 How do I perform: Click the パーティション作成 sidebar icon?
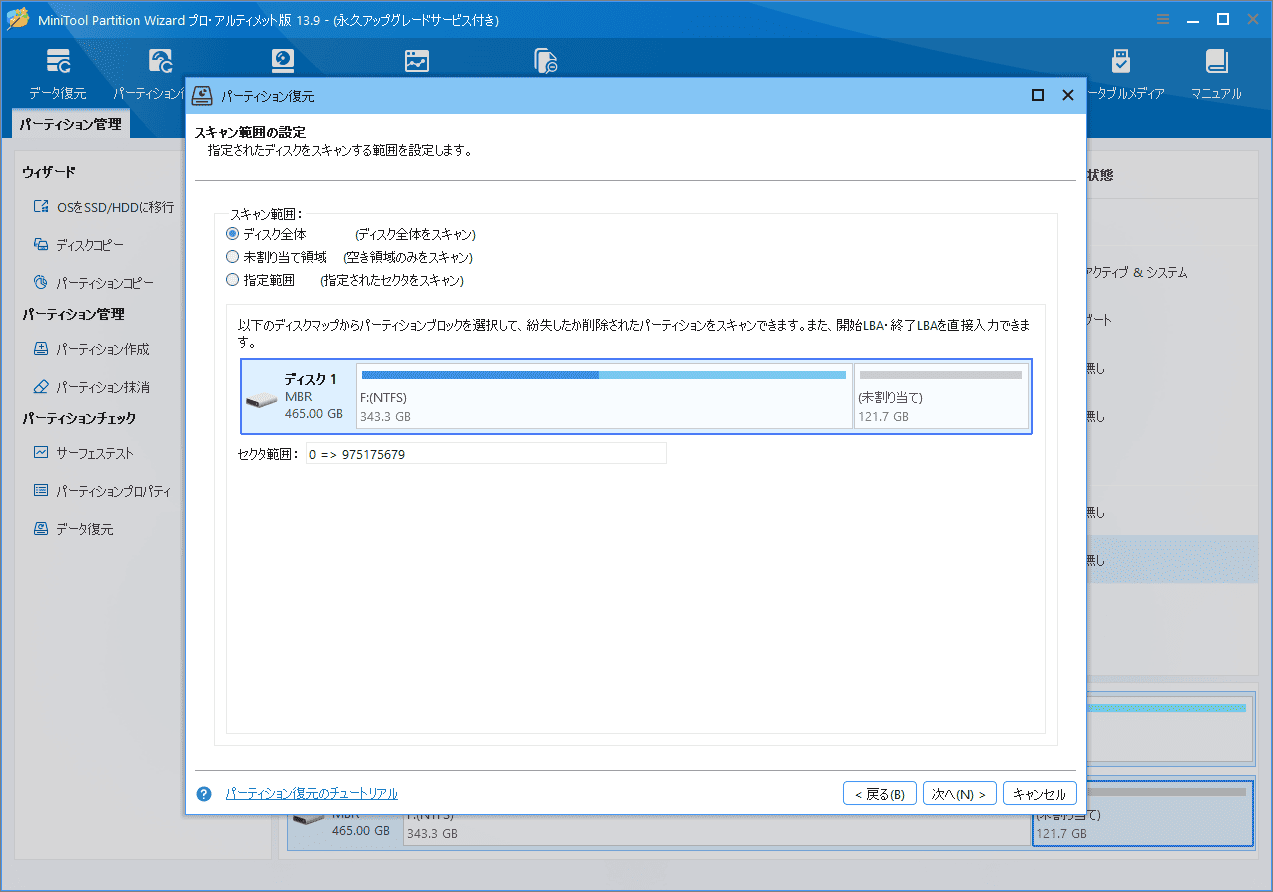click(41, 349)
